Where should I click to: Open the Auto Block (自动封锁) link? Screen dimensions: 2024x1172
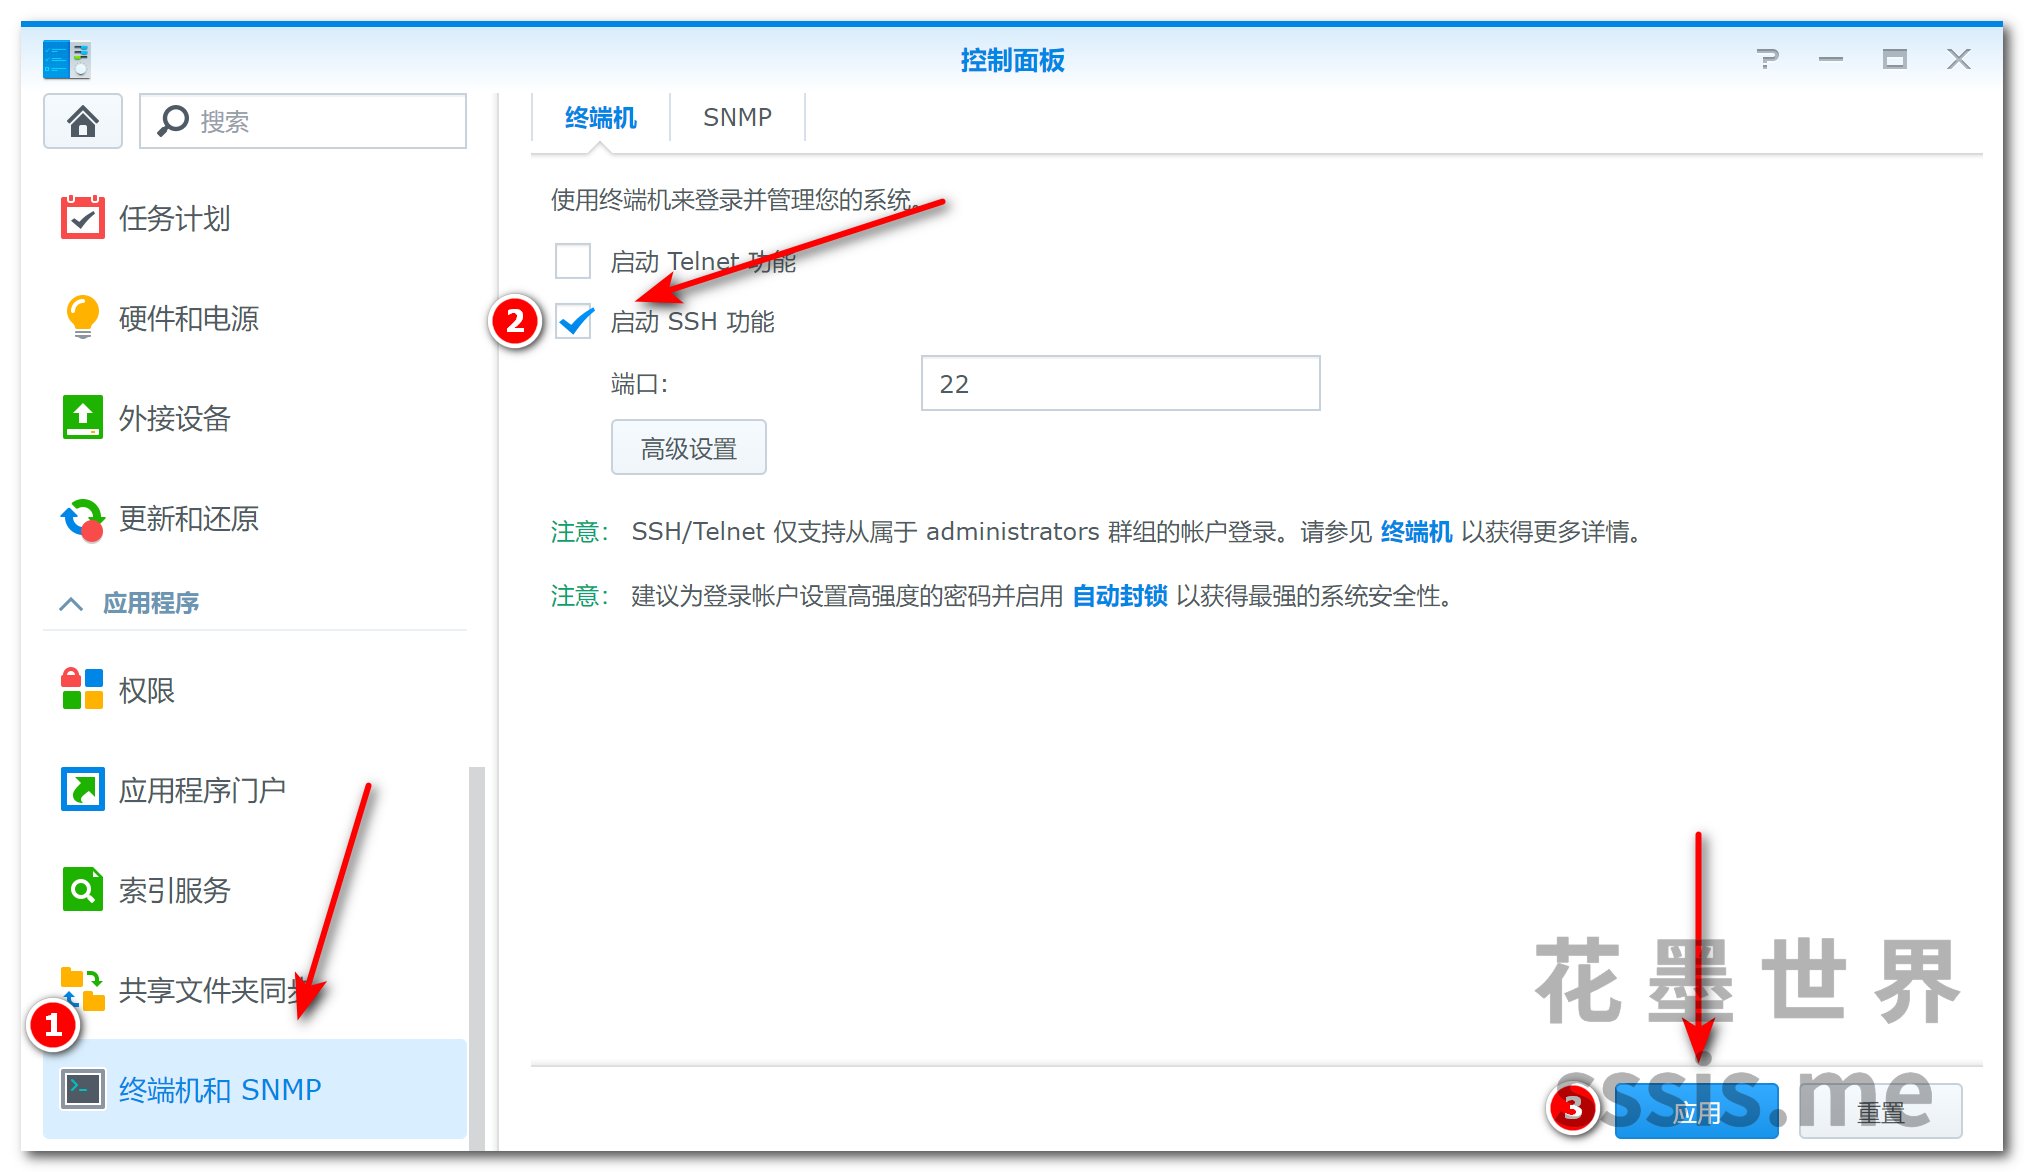coord(1119,596)
